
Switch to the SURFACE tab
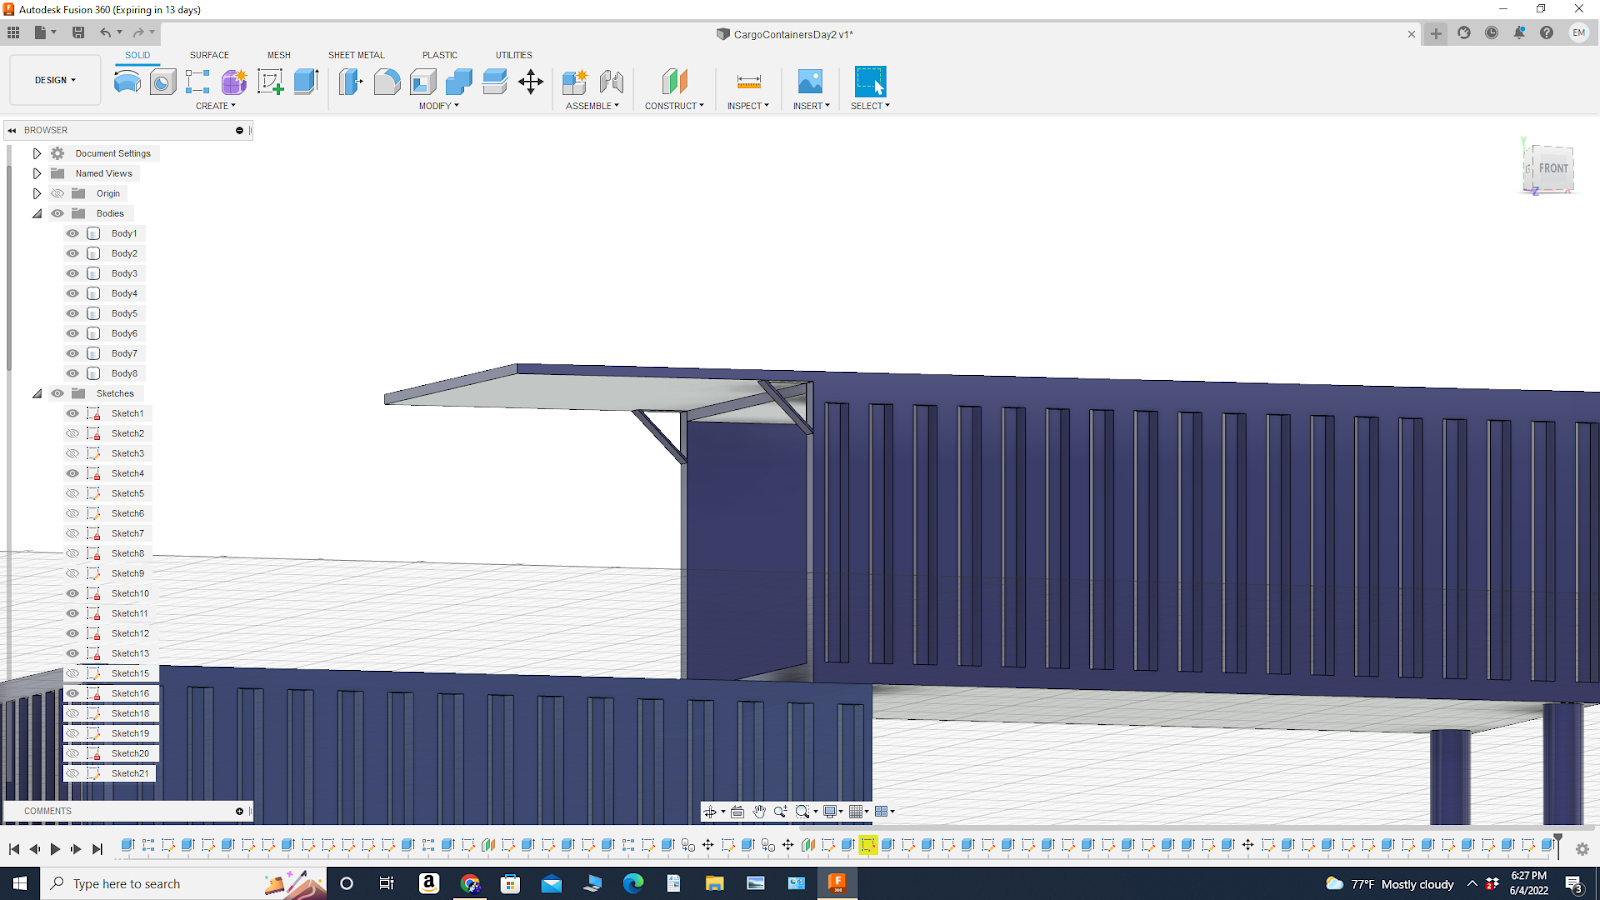[x=209, y=55]
